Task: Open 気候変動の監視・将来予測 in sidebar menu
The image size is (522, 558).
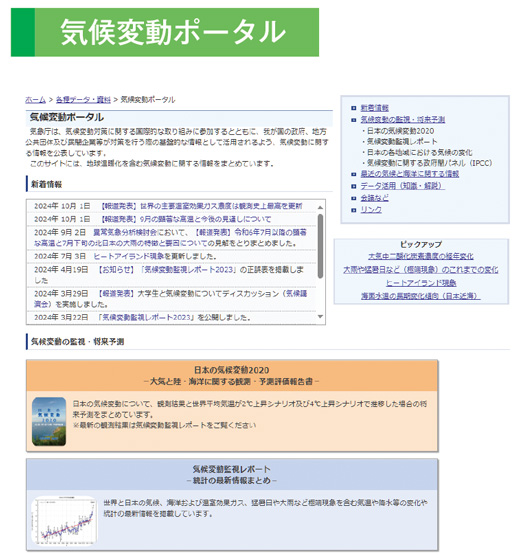Action: 402,120
